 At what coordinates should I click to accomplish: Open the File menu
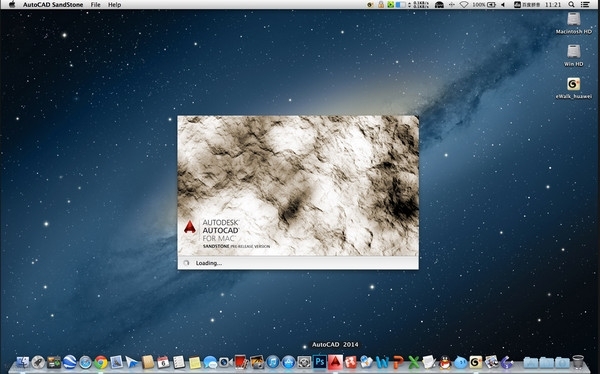(x=96, y=5)
